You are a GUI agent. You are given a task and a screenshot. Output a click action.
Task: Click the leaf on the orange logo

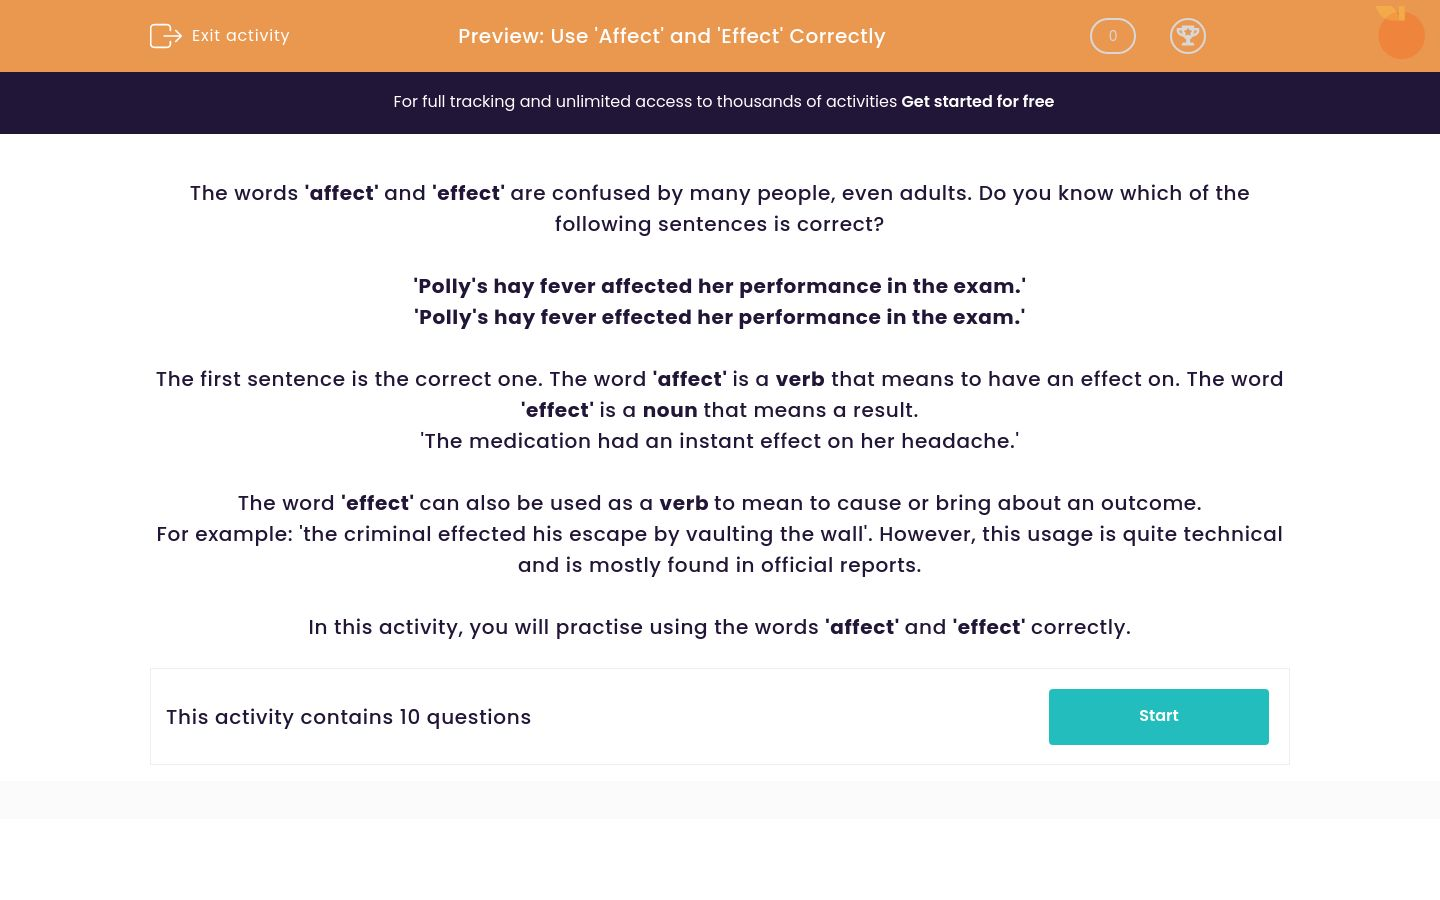point(1390,12)
